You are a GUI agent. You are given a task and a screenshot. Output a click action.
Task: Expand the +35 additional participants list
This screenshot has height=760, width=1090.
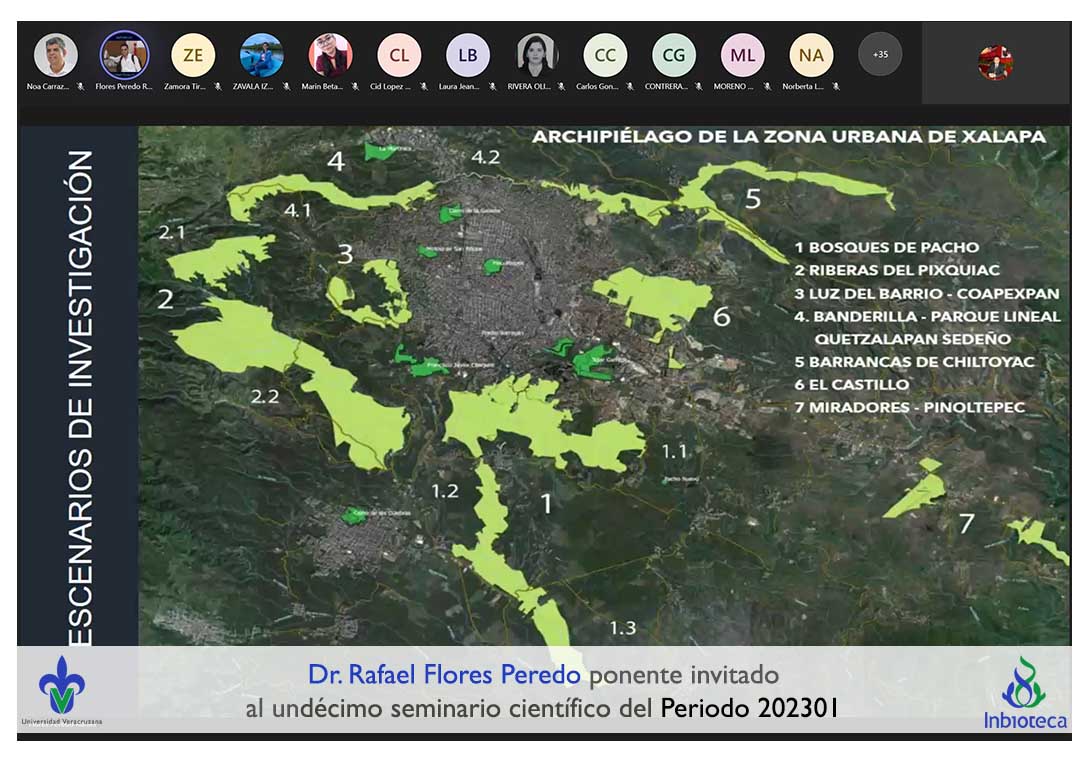880,55
